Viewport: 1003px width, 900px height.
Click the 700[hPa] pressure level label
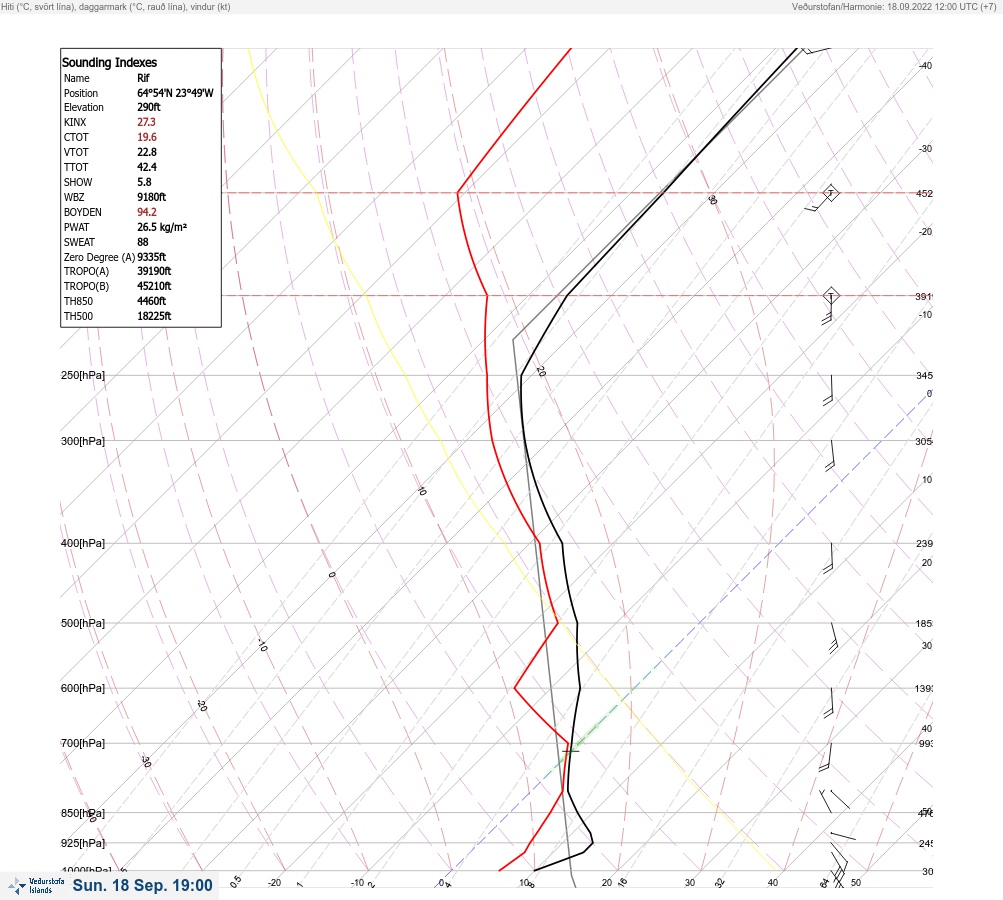(x=83, y=743)
